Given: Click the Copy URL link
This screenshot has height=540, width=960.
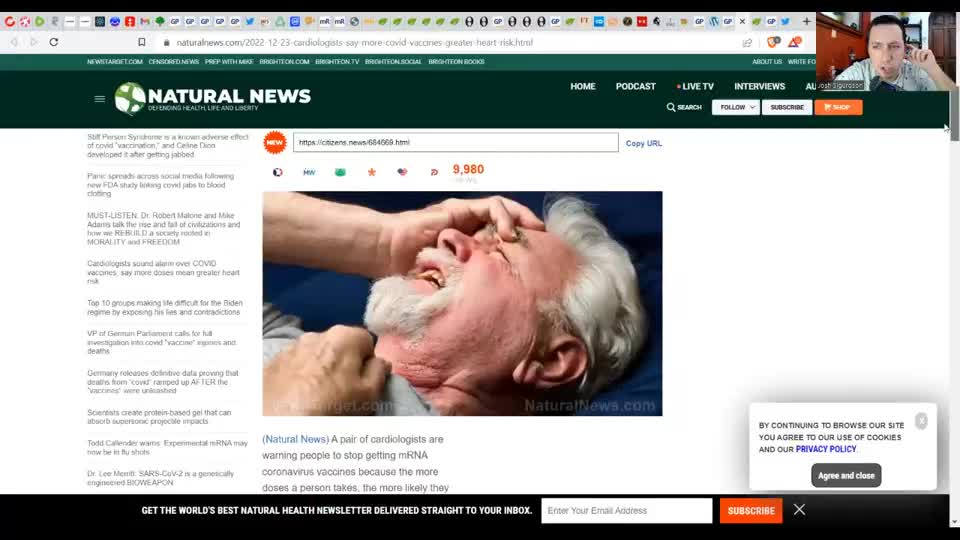Looking at the screenshot, I should click(x=643, y=143).
